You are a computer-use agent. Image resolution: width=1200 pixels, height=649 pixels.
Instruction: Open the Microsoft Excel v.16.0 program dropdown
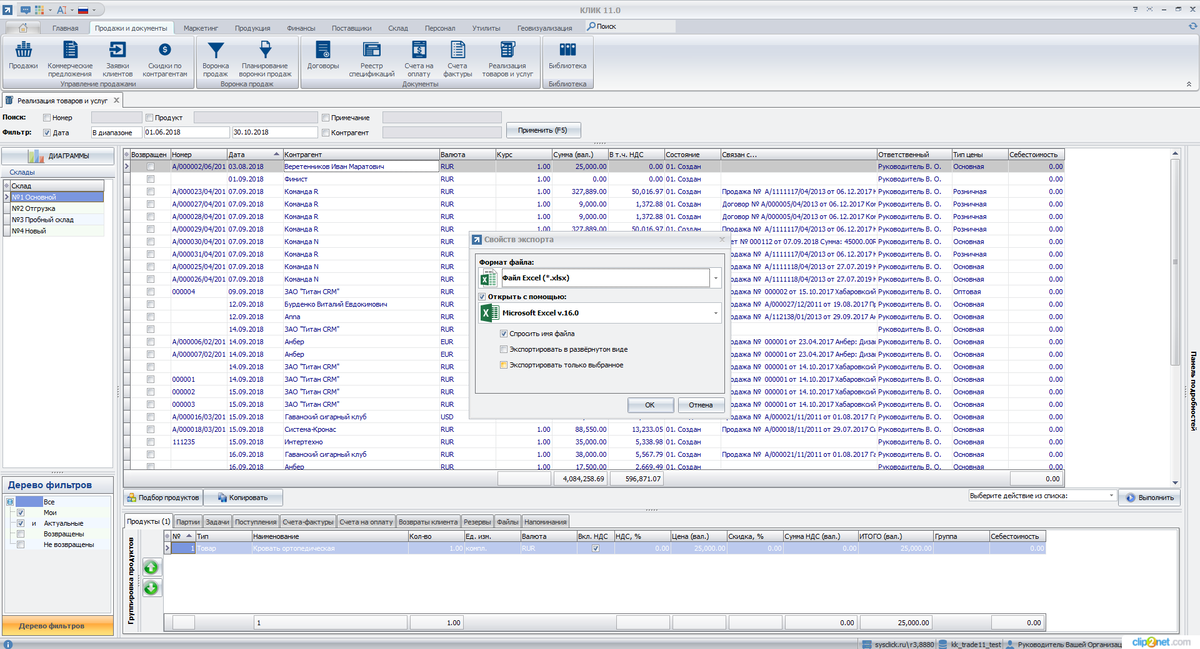point(716,314)
